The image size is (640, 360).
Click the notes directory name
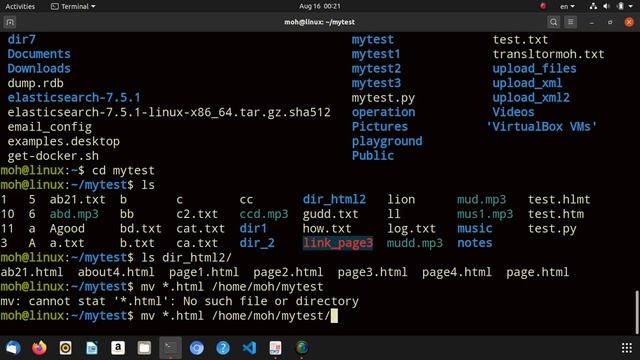[x=475, y=243]
